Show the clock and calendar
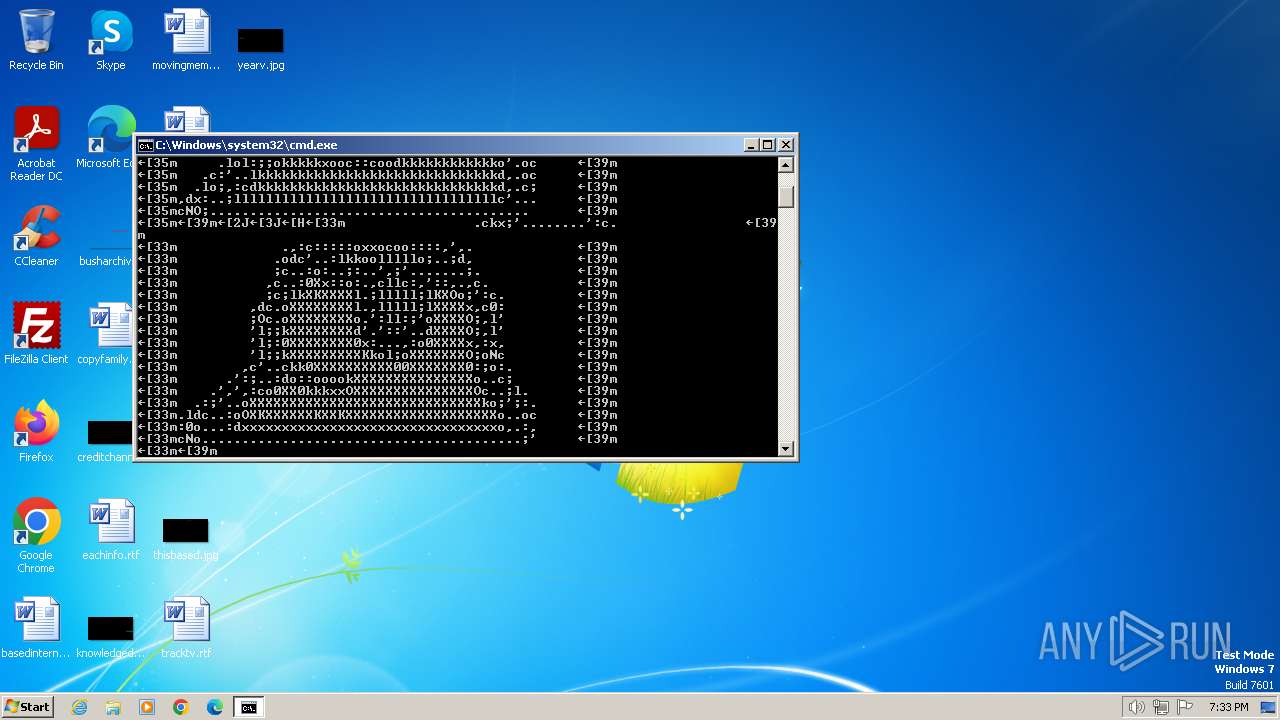 1228,707
